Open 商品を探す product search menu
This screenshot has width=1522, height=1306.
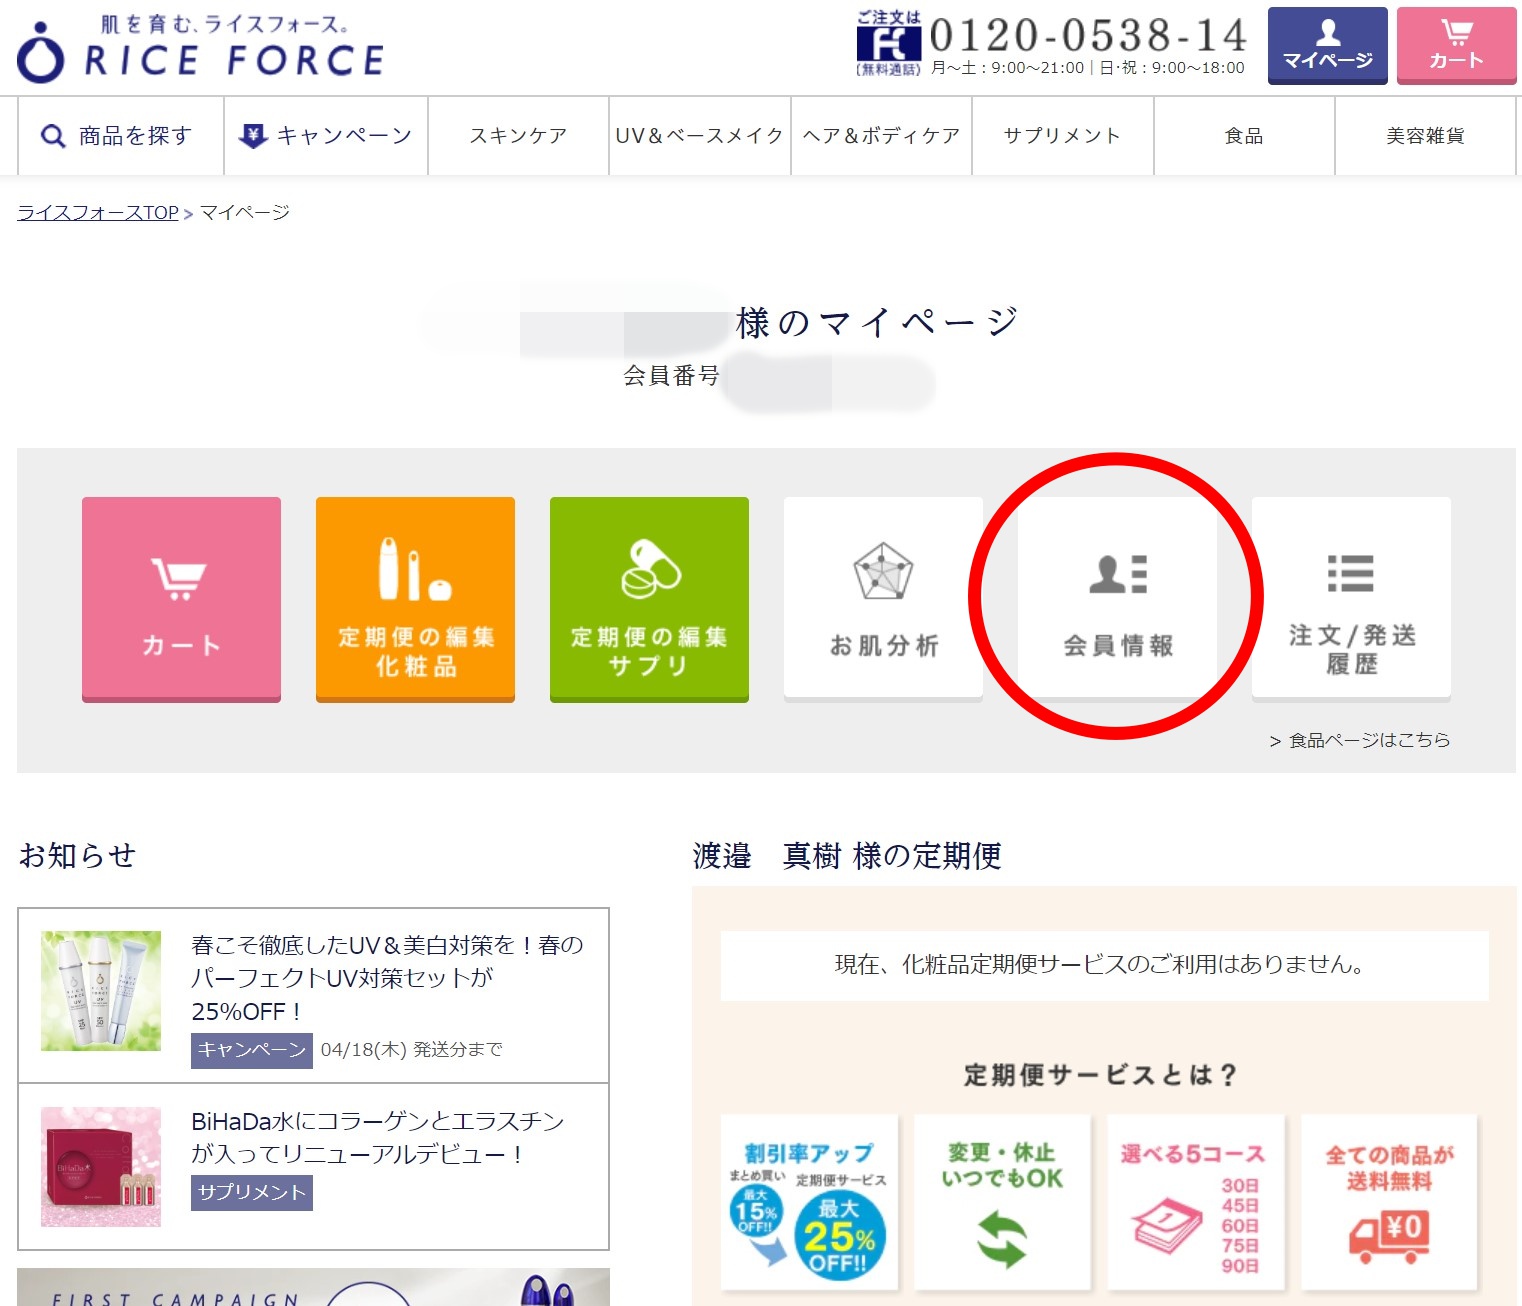pyautogui.click(x=118, y=136)
